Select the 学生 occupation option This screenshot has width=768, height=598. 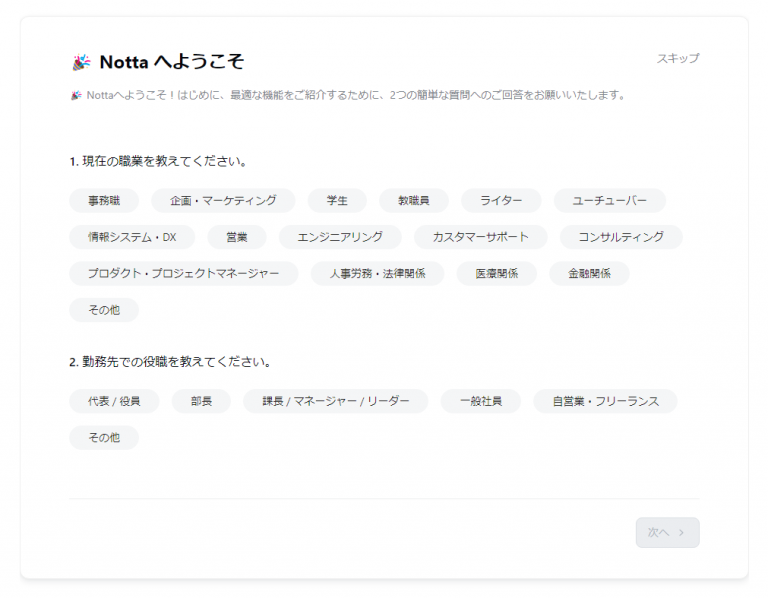coord(337,201)
